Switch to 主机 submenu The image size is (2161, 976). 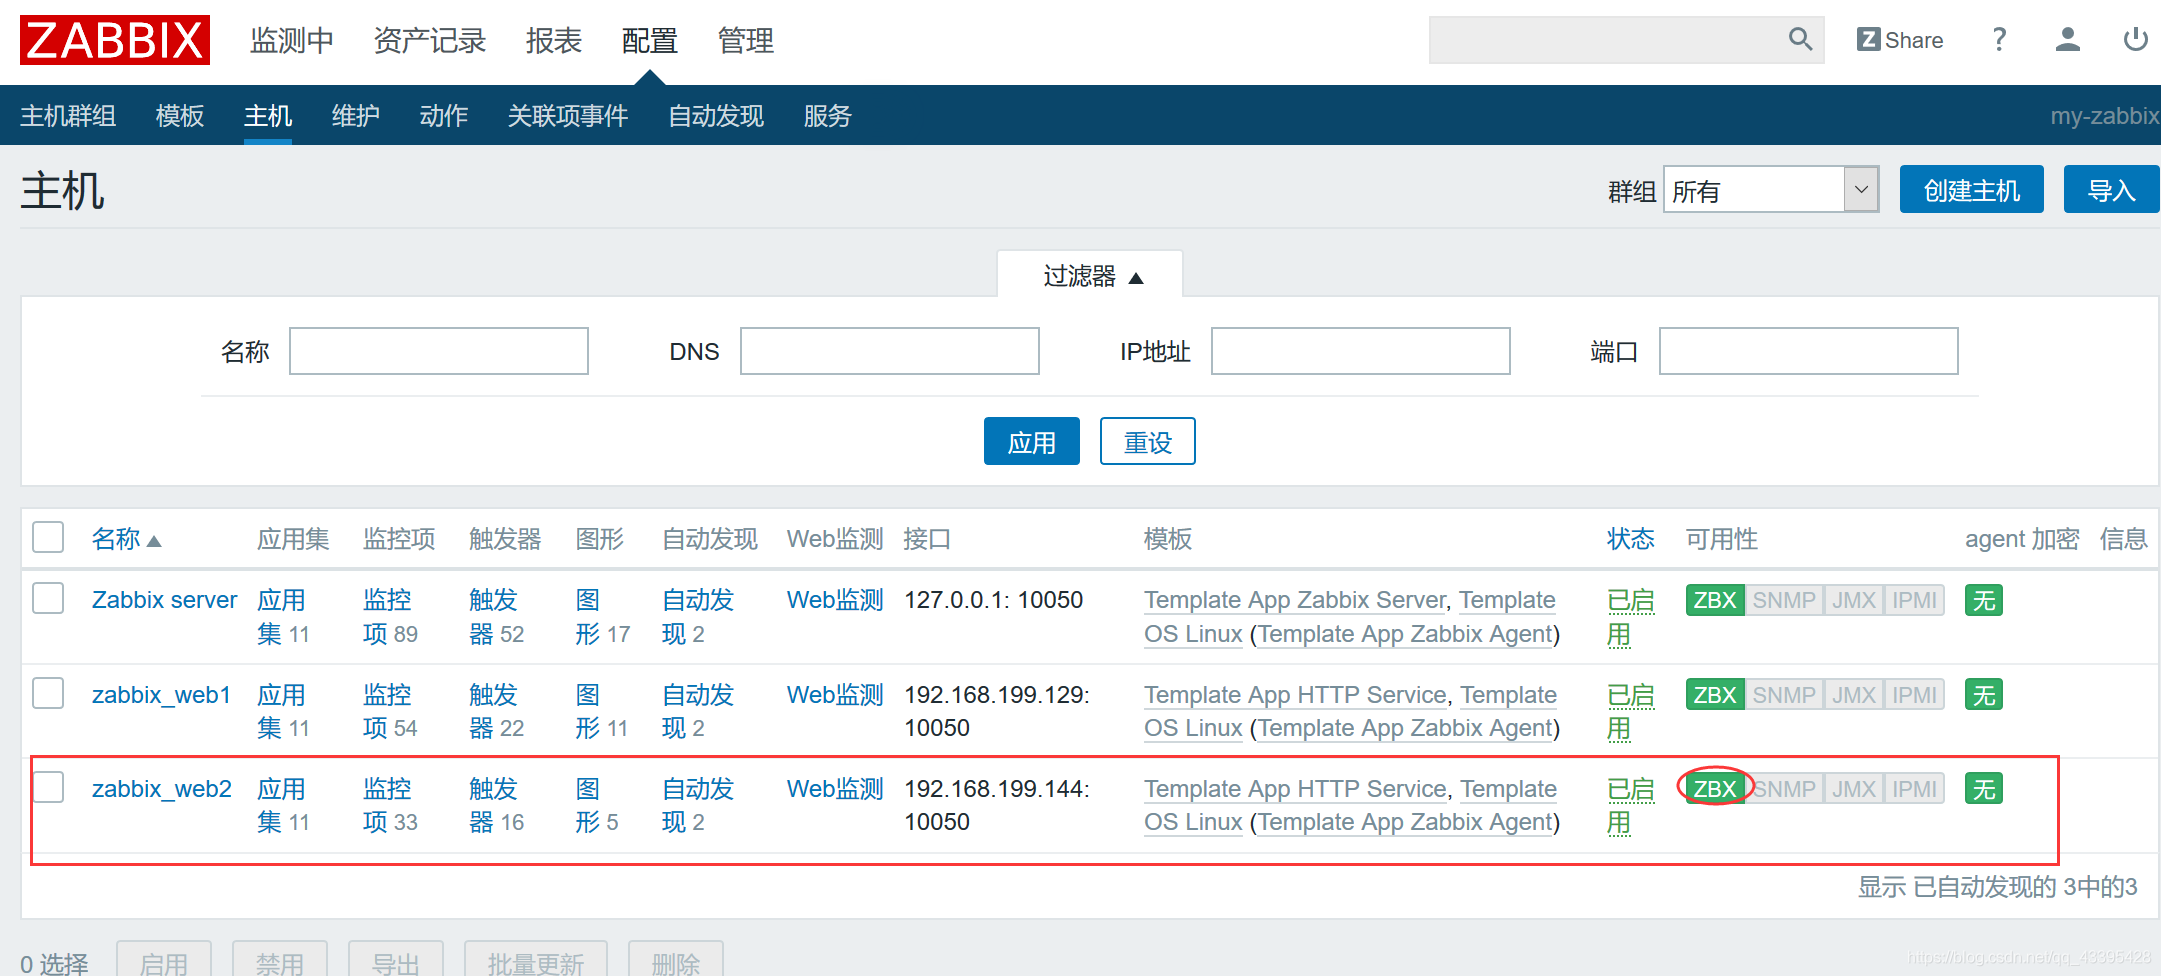[268, 116]
